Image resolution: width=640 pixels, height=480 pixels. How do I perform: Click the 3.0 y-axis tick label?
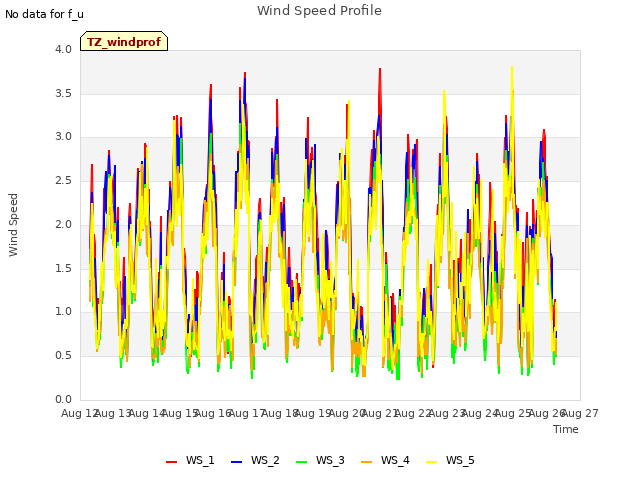63,137
